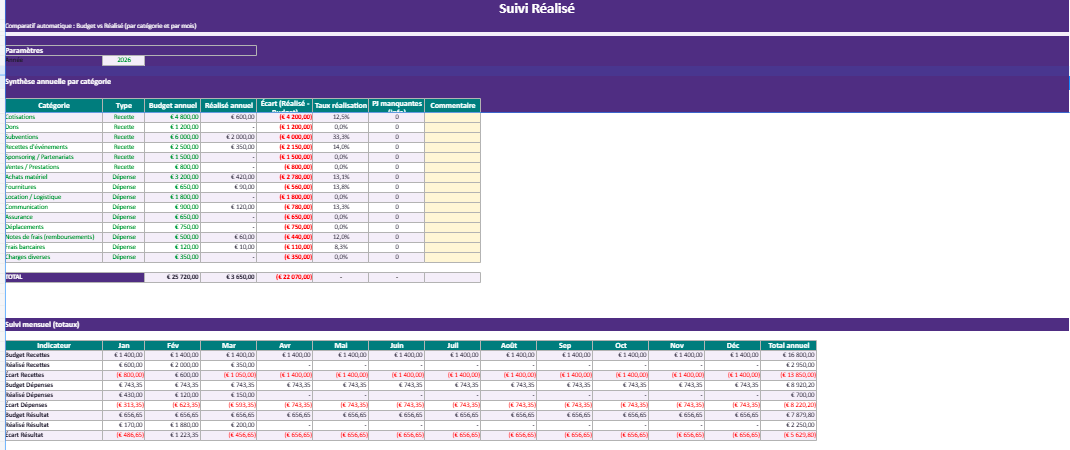Viewport: 1070px width, 450px height.
Task: Select the TOTAL row label cell
Action: [74, 277]
